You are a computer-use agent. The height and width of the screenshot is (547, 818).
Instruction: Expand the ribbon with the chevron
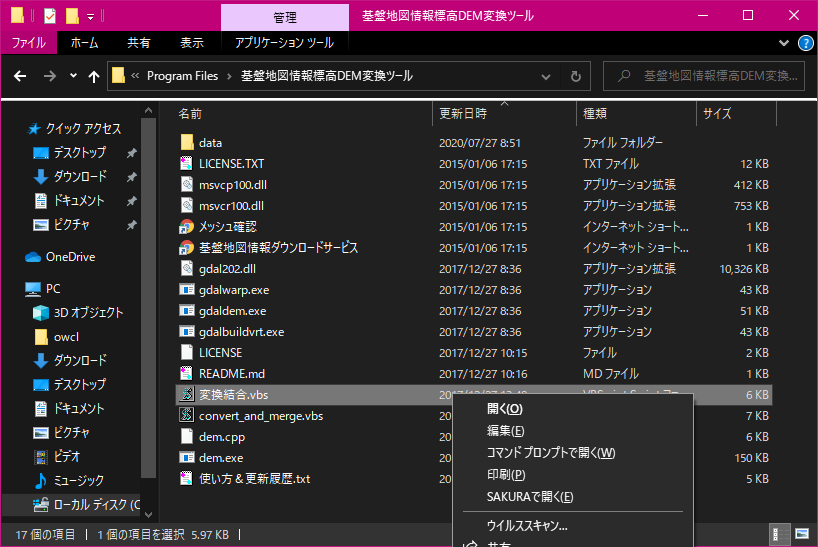[x=784, y=43]
